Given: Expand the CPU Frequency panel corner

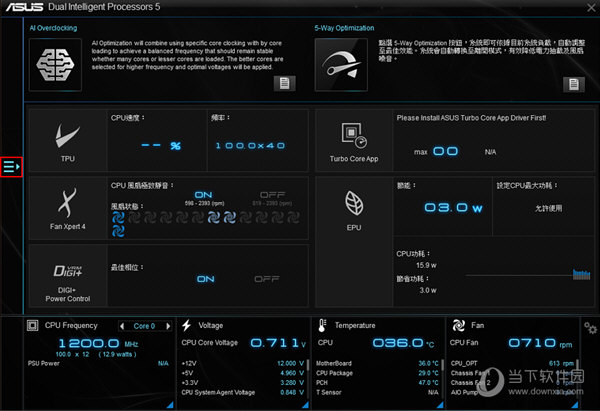Looking at the screenshot, I should tap(170, 405).
